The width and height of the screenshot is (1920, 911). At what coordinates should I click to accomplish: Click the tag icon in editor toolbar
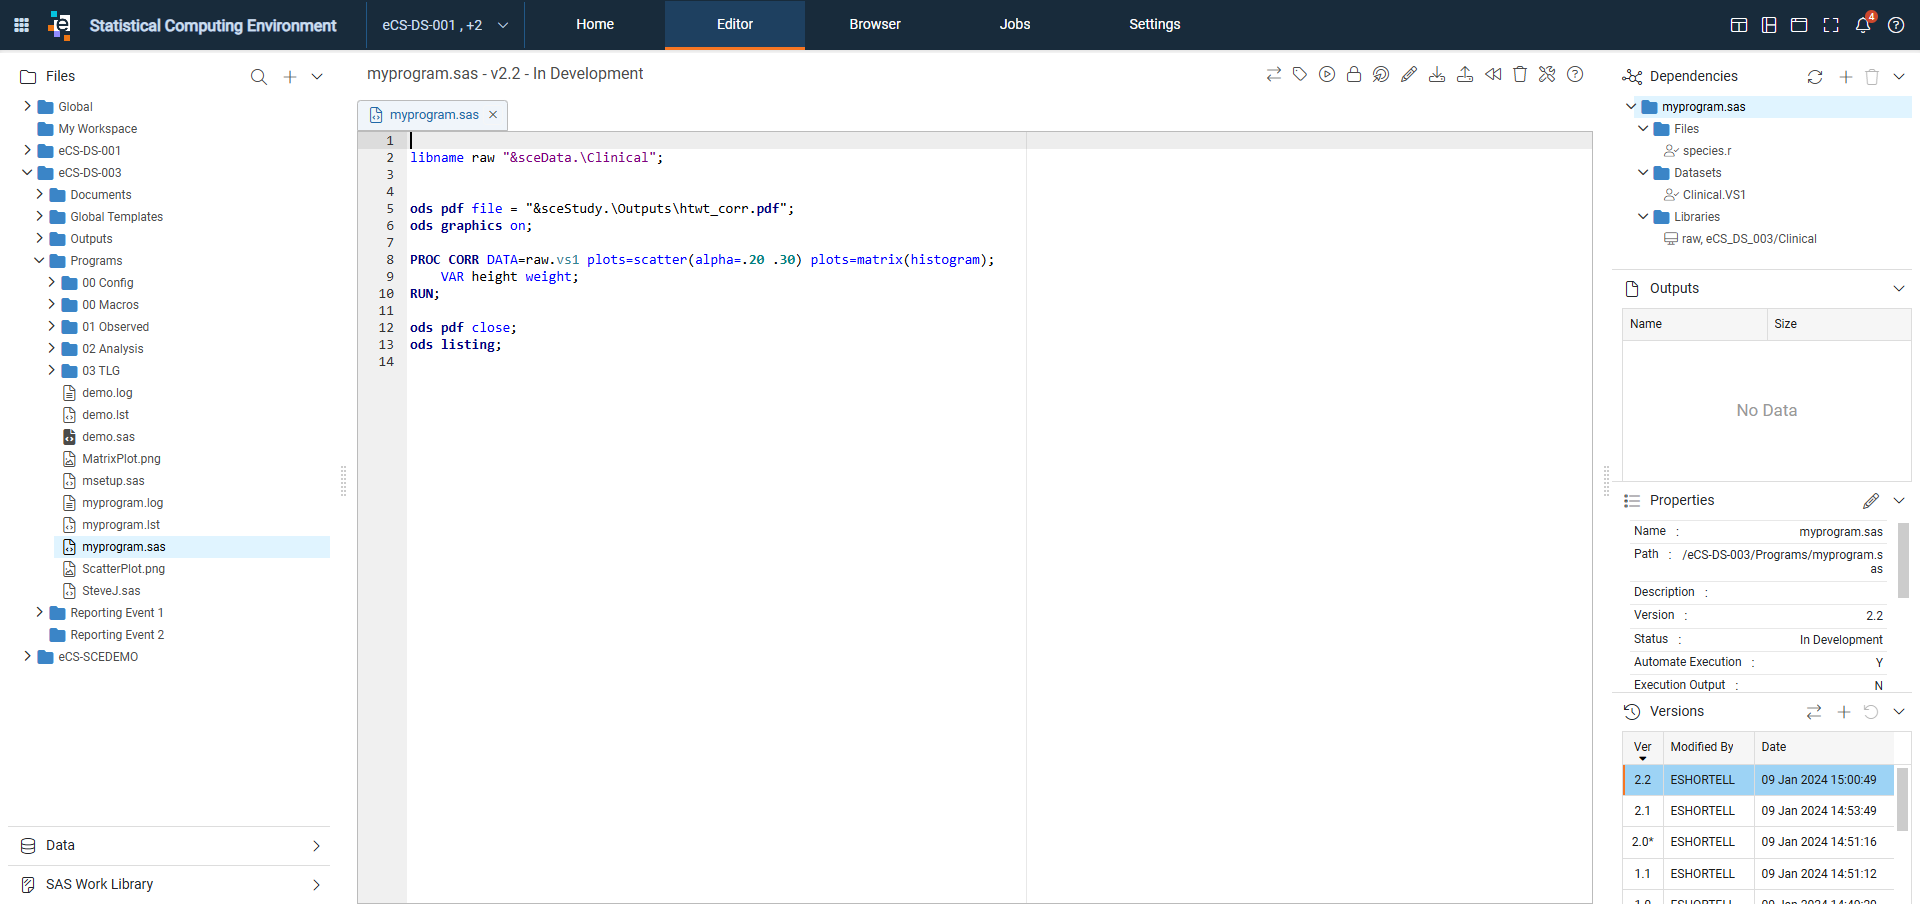pyautogui.click(x=1300, y=74)
